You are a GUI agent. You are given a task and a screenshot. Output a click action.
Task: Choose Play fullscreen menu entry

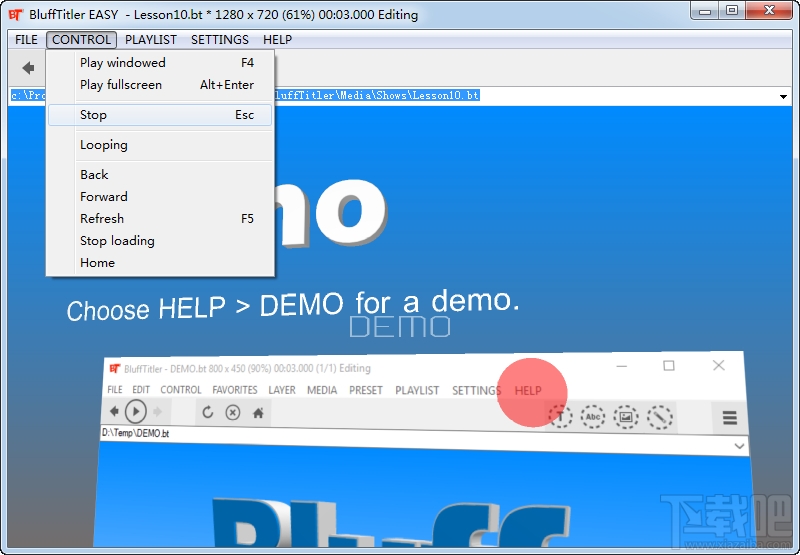tap(160, 85)
